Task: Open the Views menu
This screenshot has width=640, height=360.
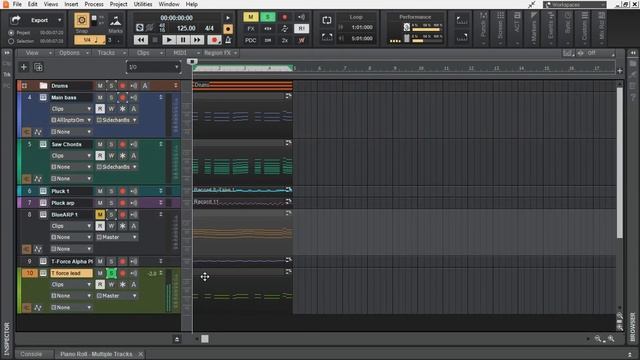Action: (51, 4)
